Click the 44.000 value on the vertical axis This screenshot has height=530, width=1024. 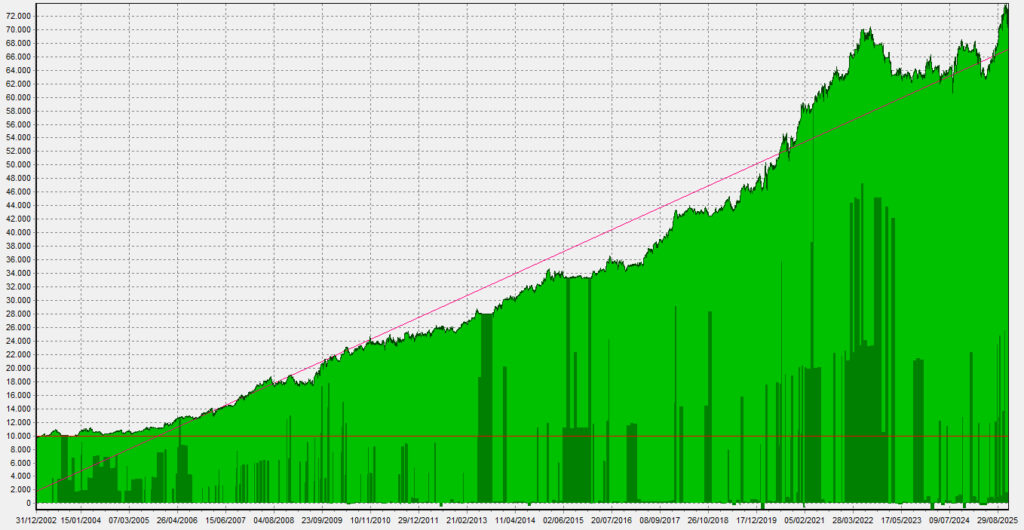point(21,206)
